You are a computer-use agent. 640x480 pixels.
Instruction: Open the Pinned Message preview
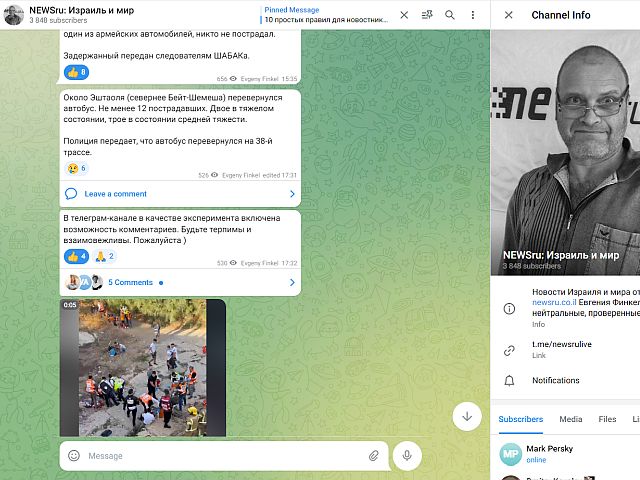[325, 15]
